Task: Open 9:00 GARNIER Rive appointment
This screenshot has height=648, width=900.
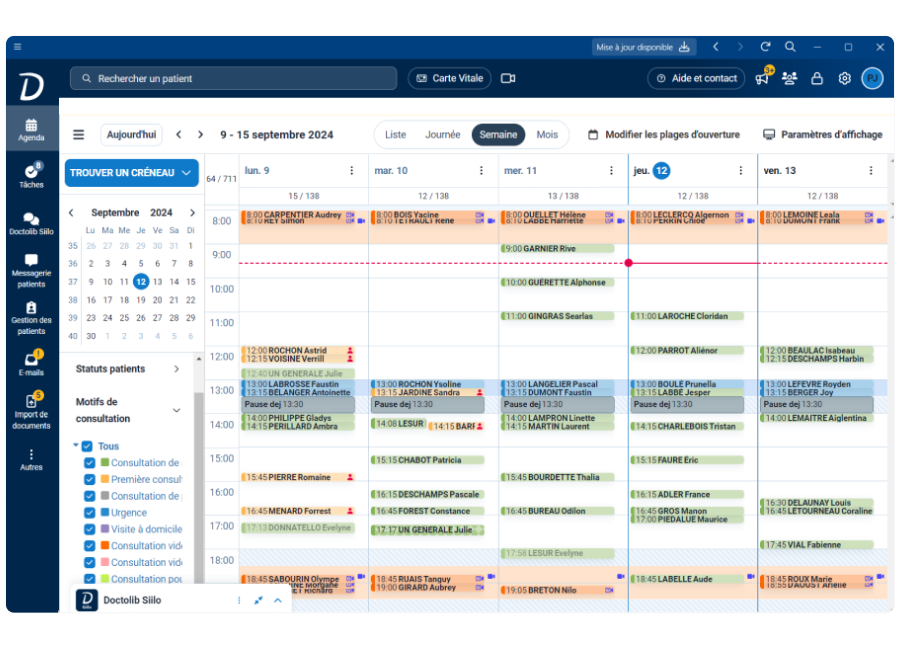Action: 557,249
